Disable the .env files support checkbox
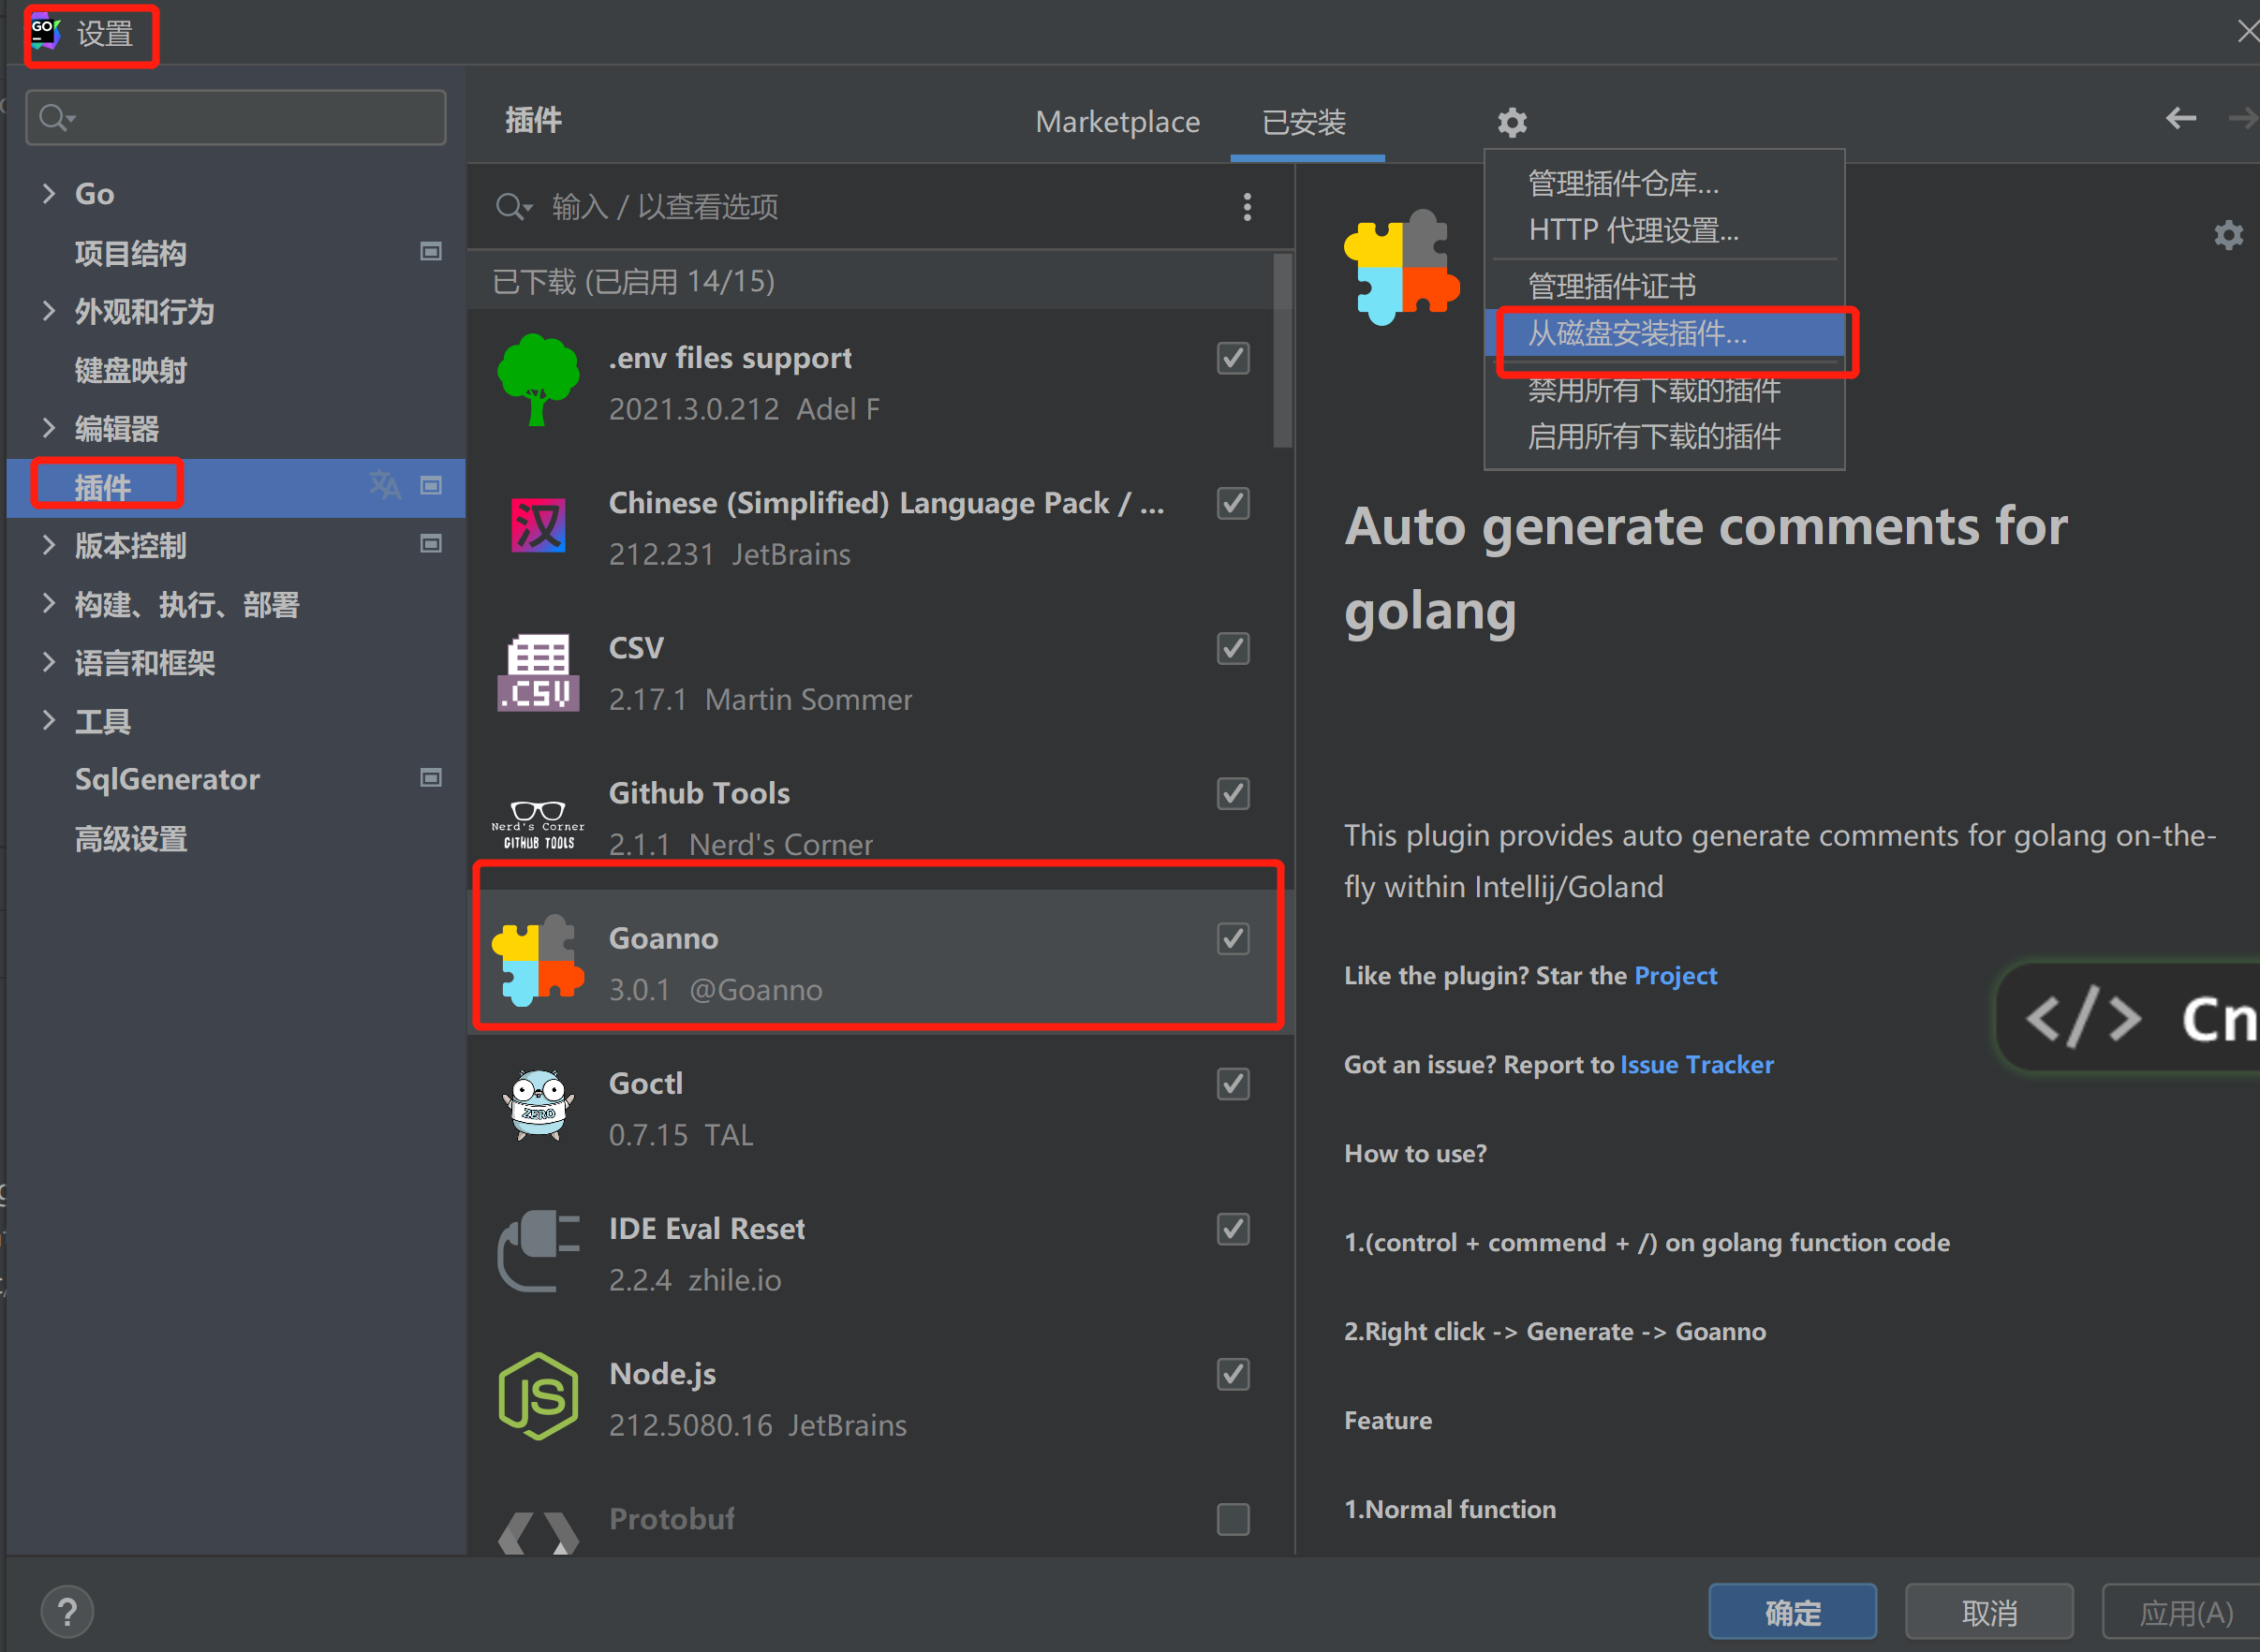The height and width of the screenshot is (1652, 2260). coord(1233,358)
